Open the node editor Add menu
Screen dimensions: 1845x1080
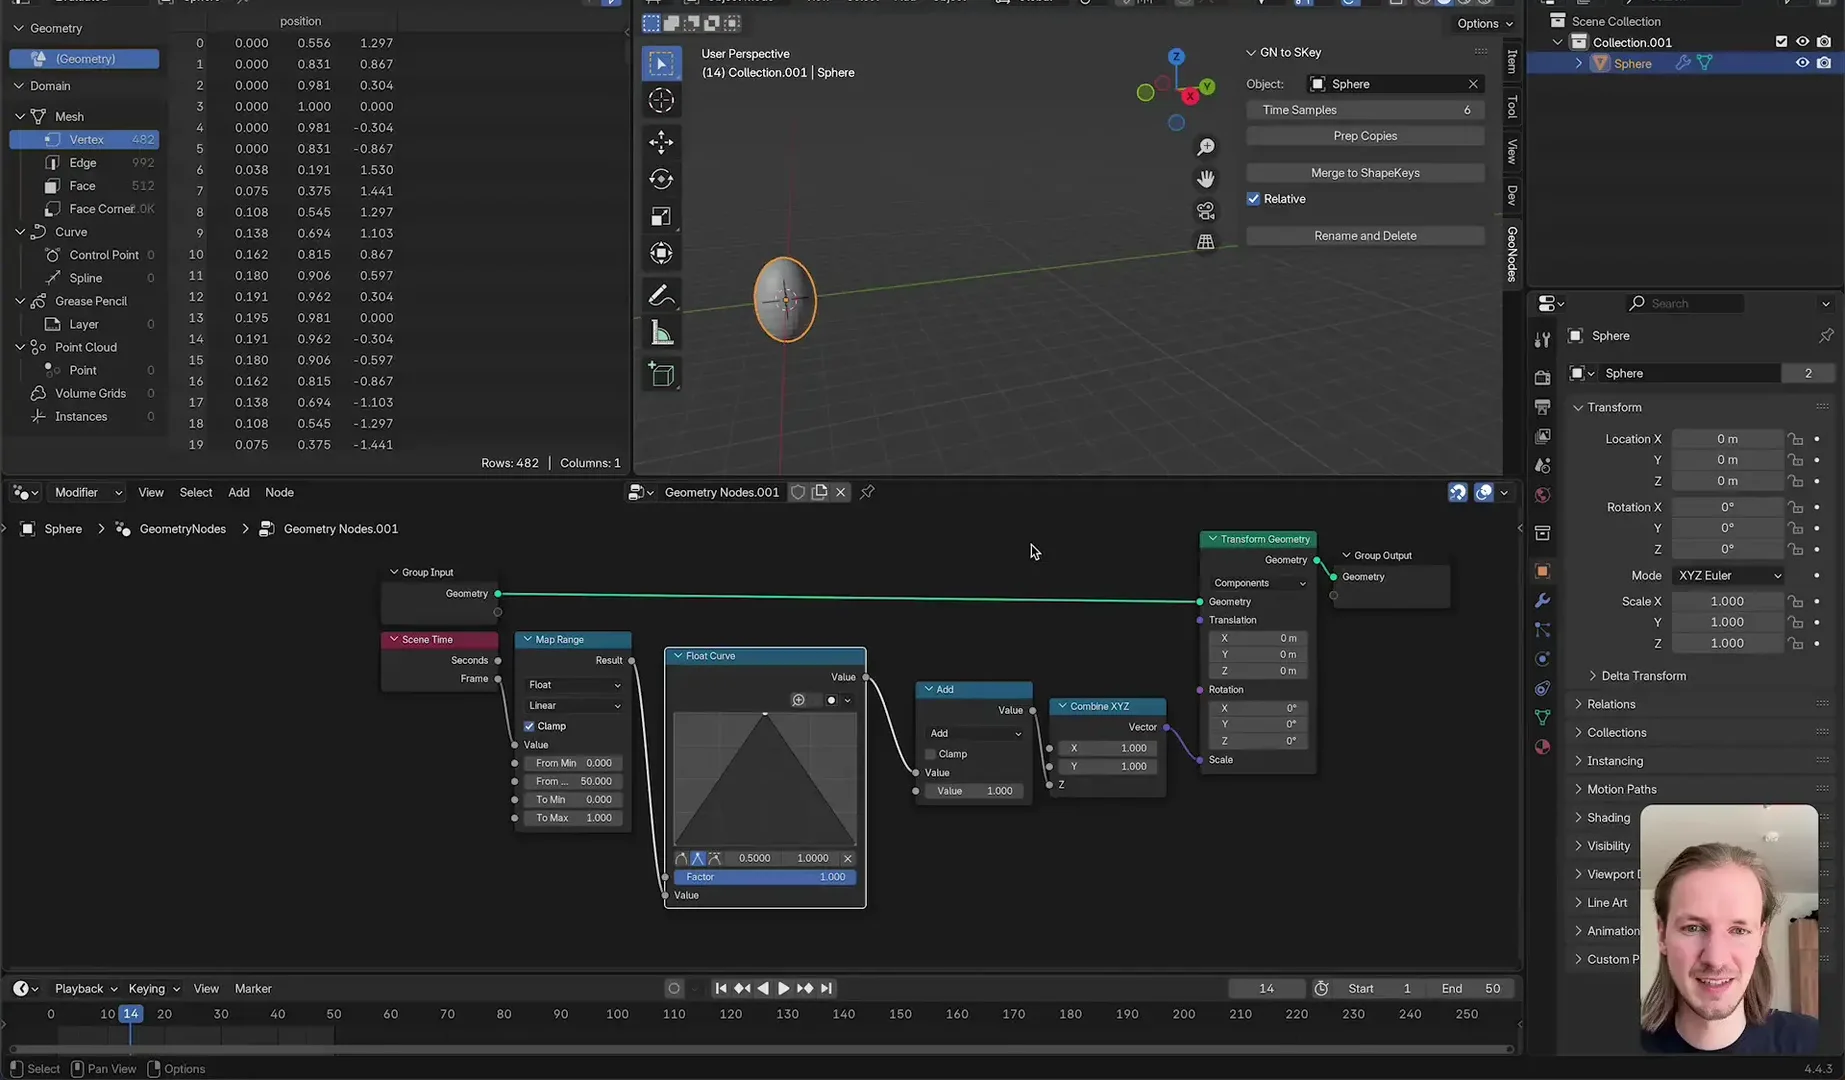point(238,492)
